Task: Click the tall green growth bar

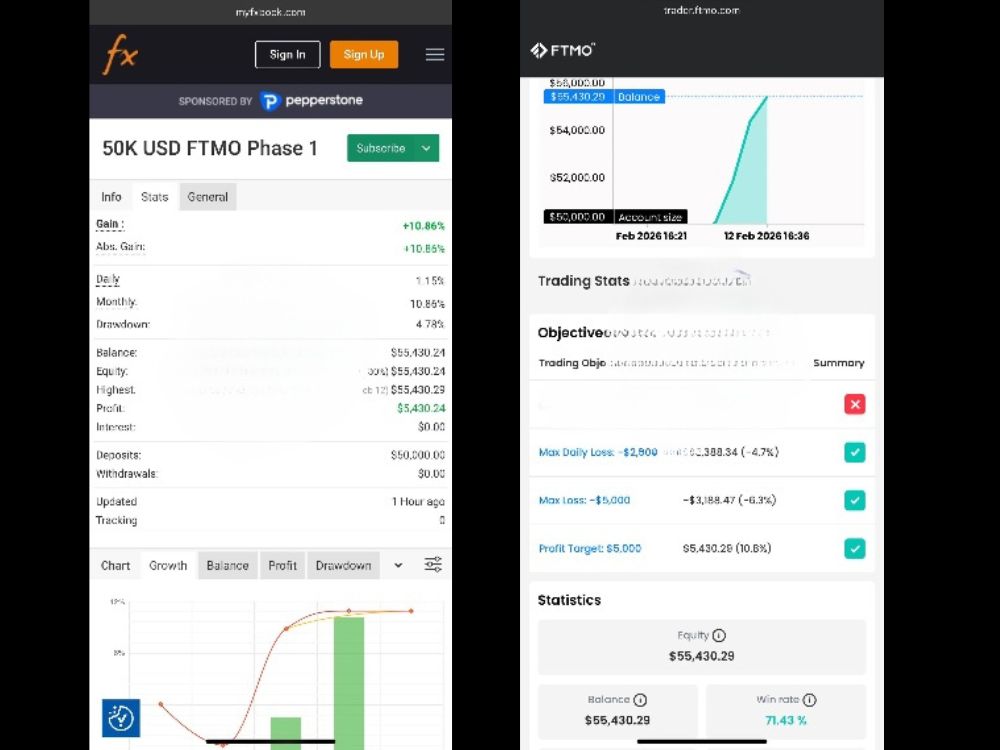Action: (x=349, y=682)
